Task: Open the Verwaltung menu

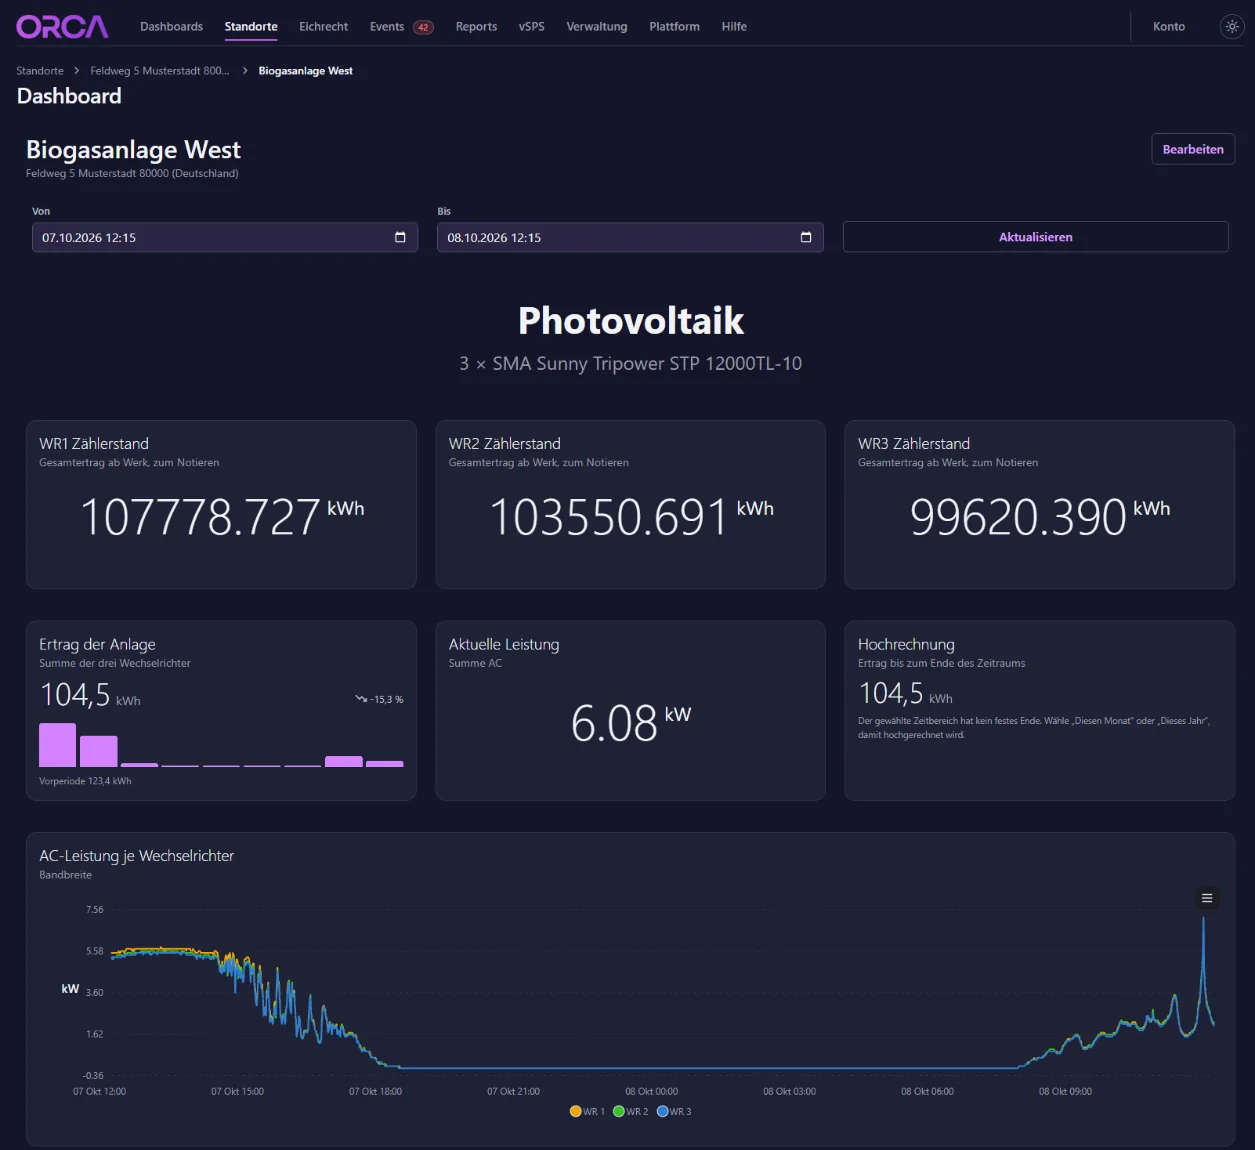Action: coord(597,27)
